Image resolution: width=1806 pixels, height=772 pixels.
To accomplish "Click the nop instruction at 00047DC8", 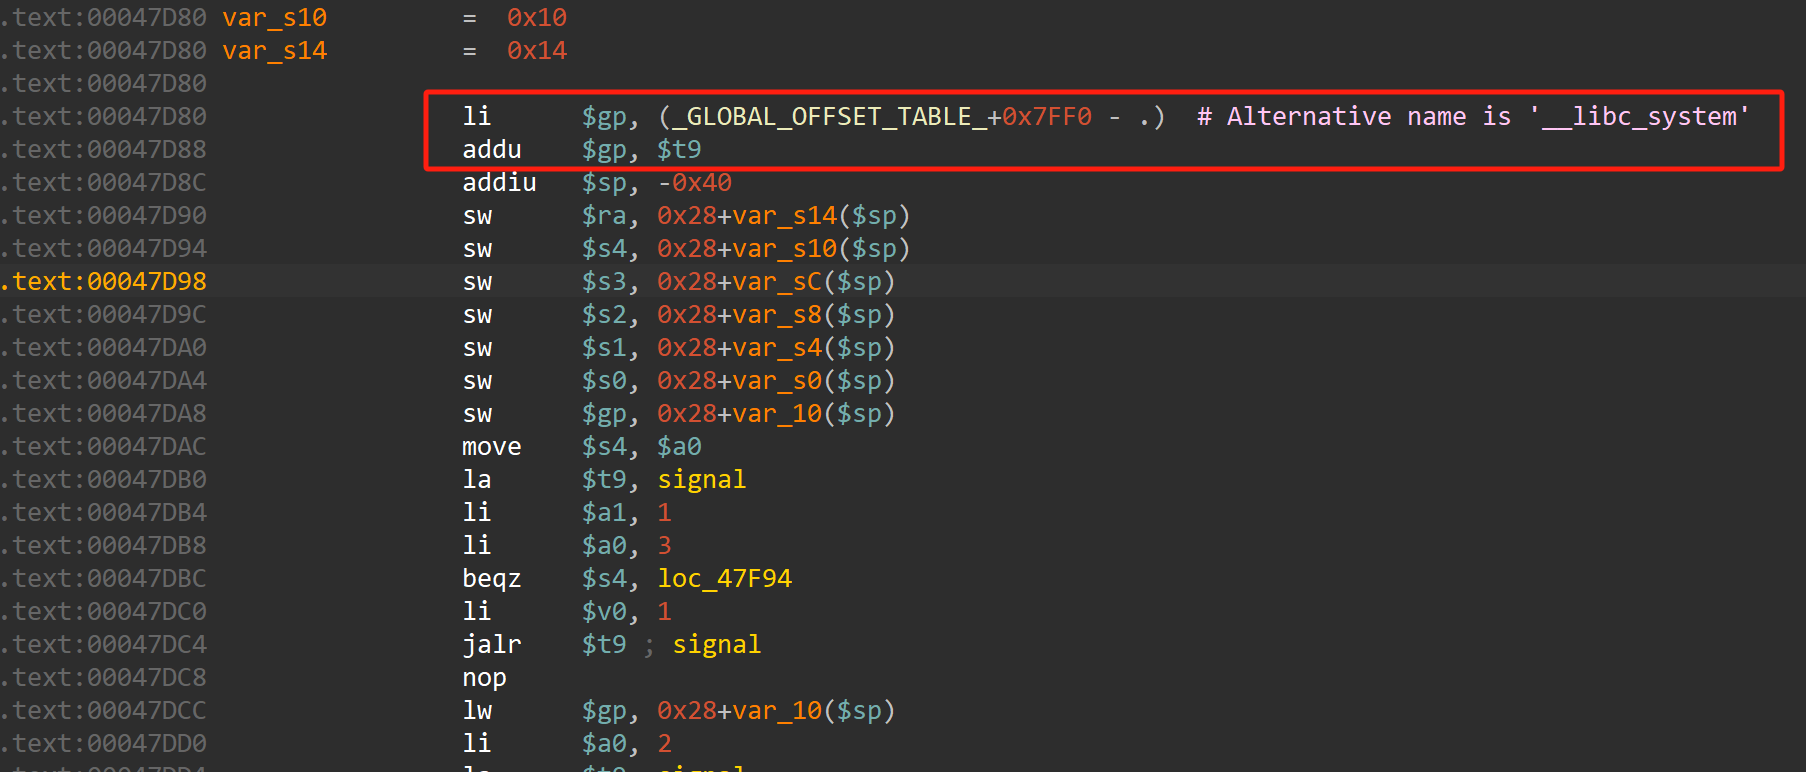I will pyautogui.click(x=484, y=678).
